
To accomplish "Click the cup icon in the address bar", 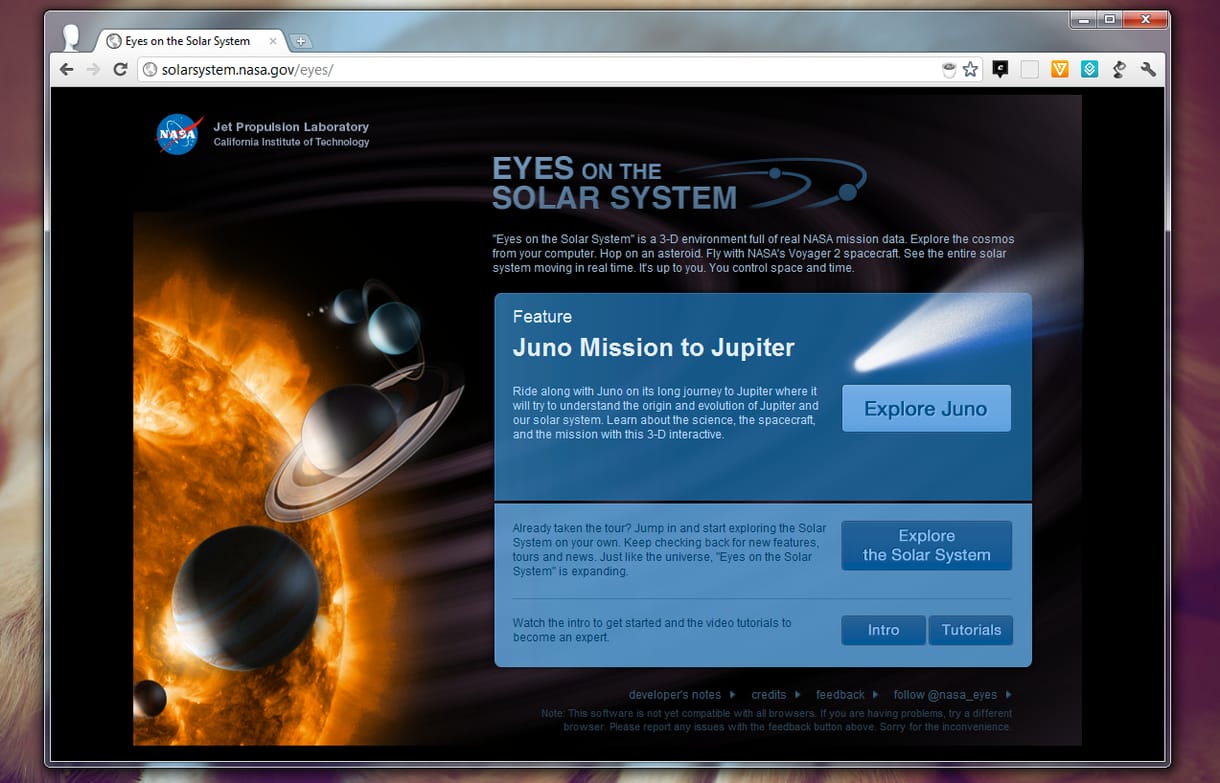I will 949,69.
